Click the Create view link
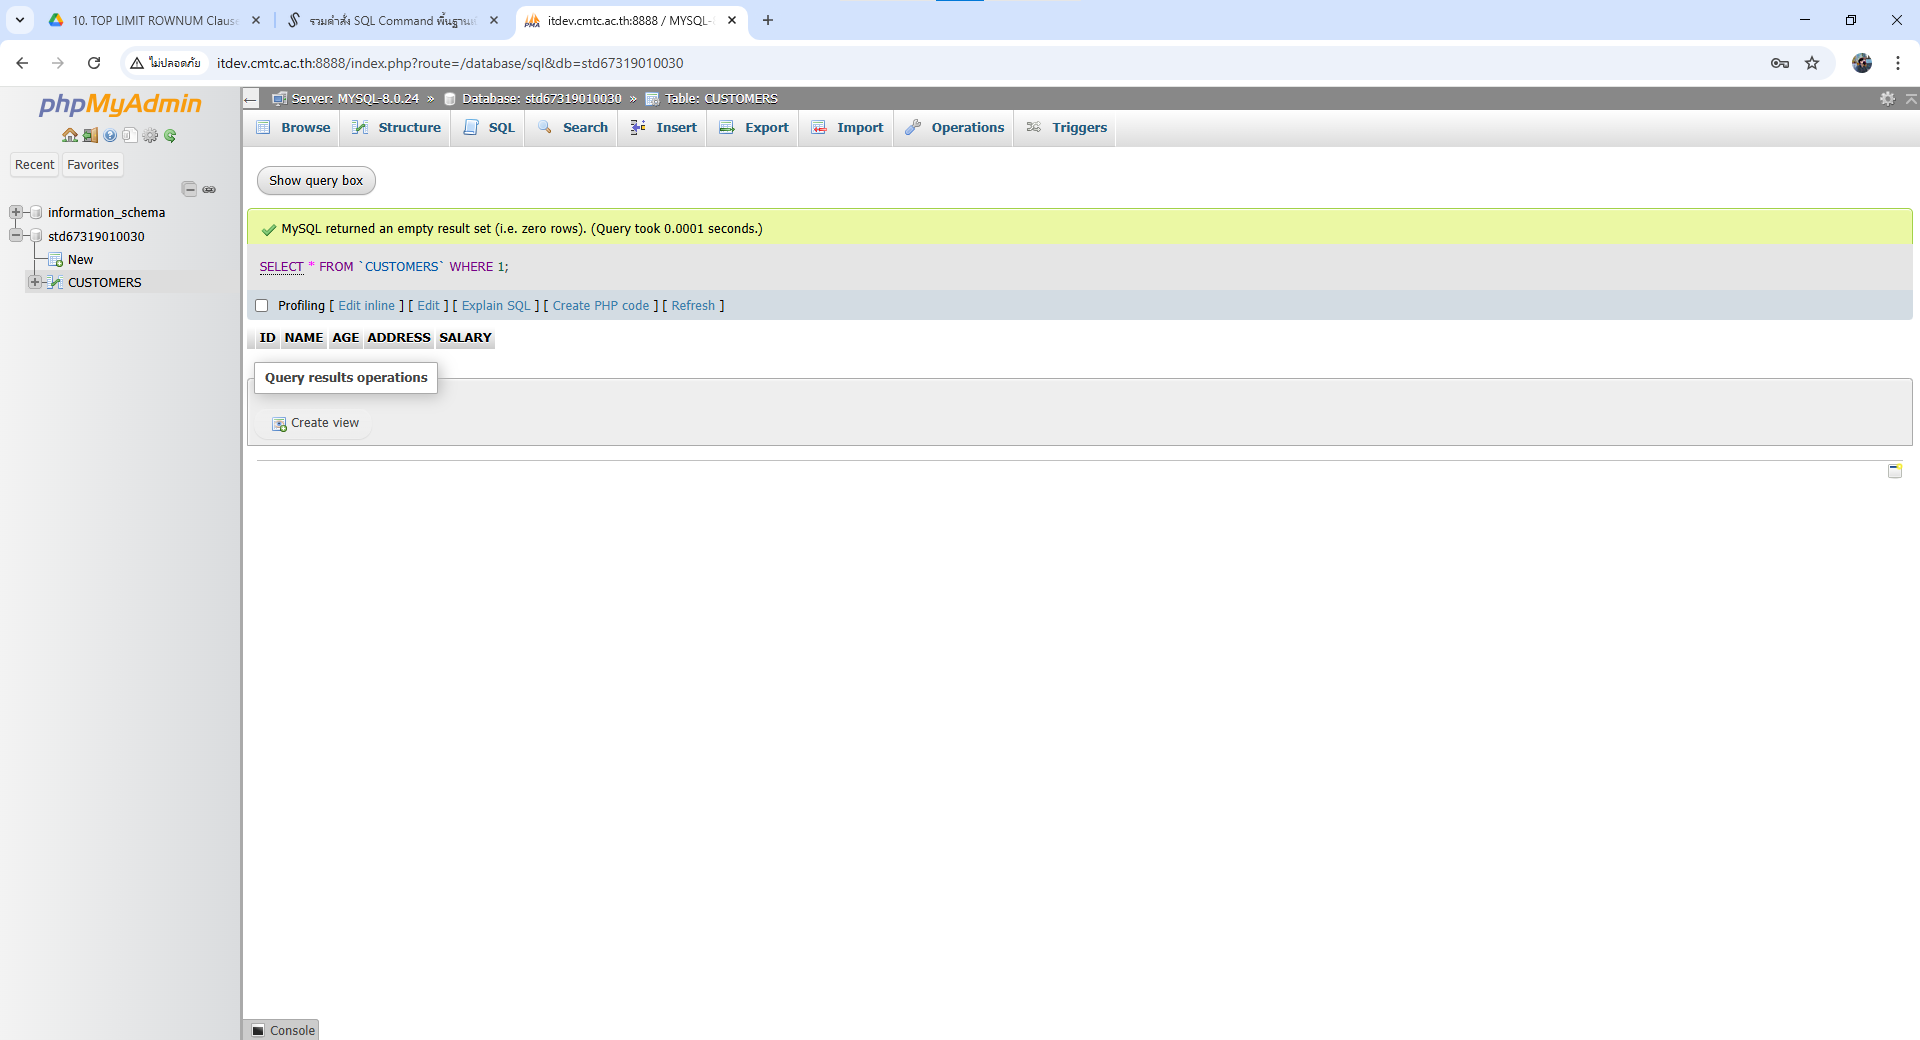 tap(324, 423)
